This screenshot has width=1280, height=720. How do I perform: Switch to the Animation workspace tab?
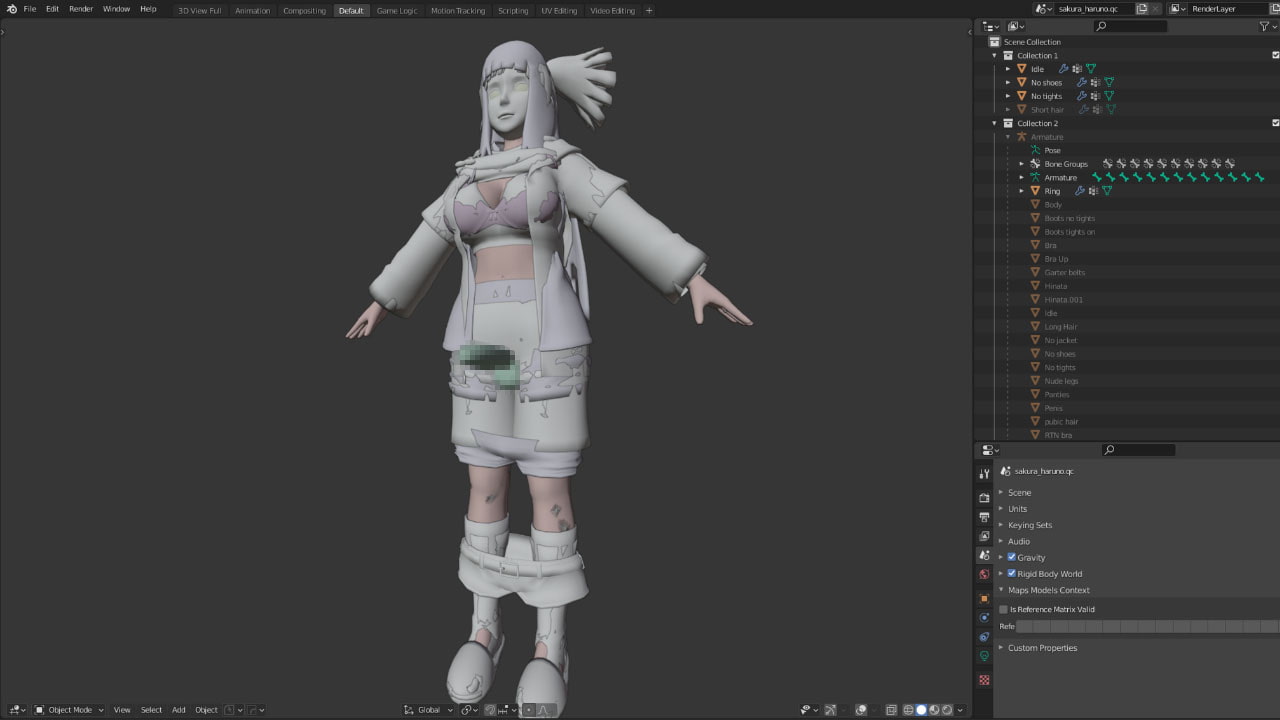tap(252, 10)
